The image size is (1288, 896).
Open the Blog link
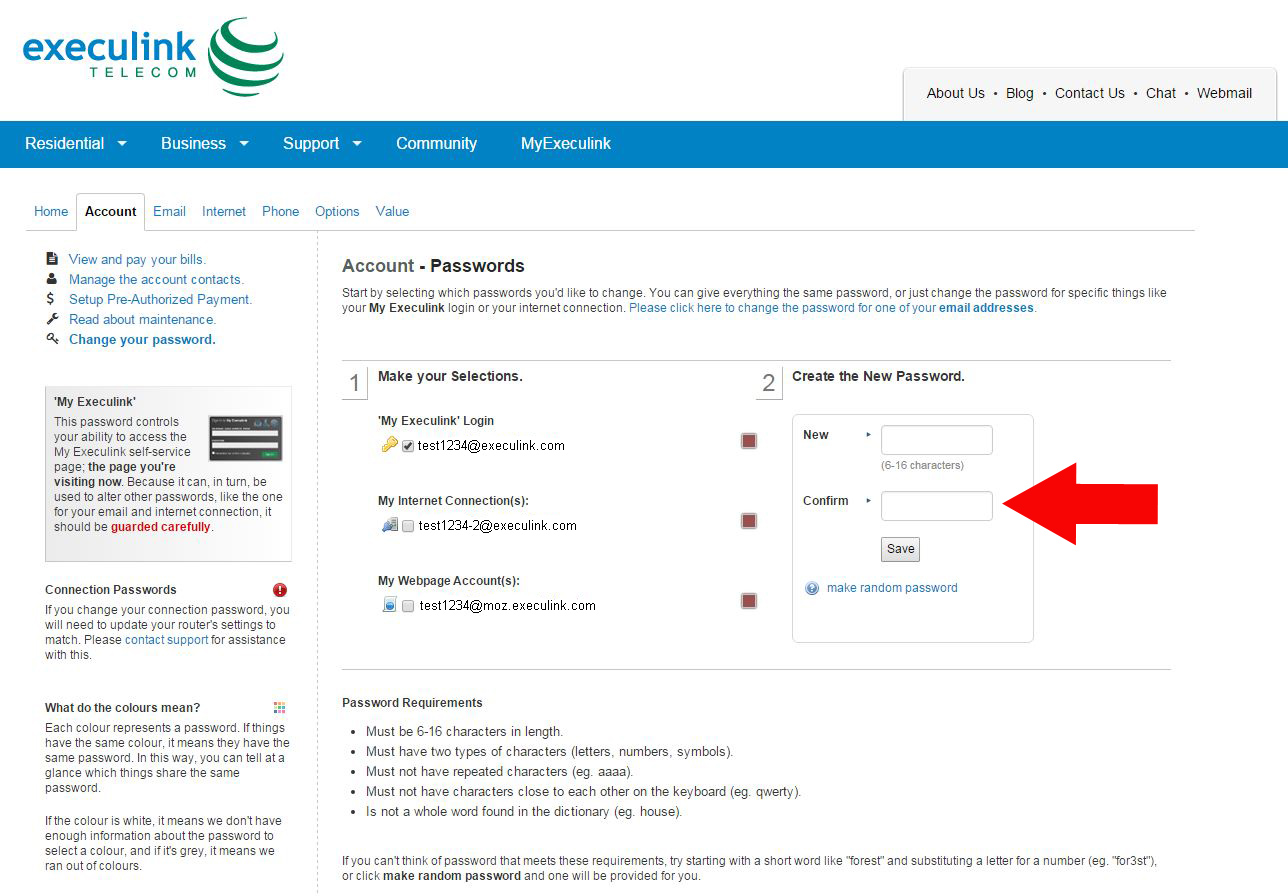tap(1020, 93)
